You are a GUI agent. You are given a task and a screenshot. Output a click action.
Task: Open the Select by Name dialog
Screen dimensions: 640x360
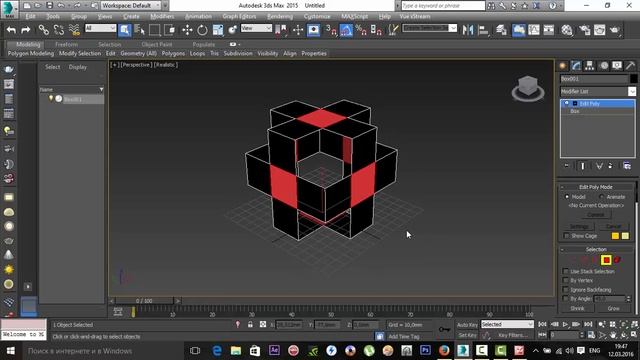[140, 30]
